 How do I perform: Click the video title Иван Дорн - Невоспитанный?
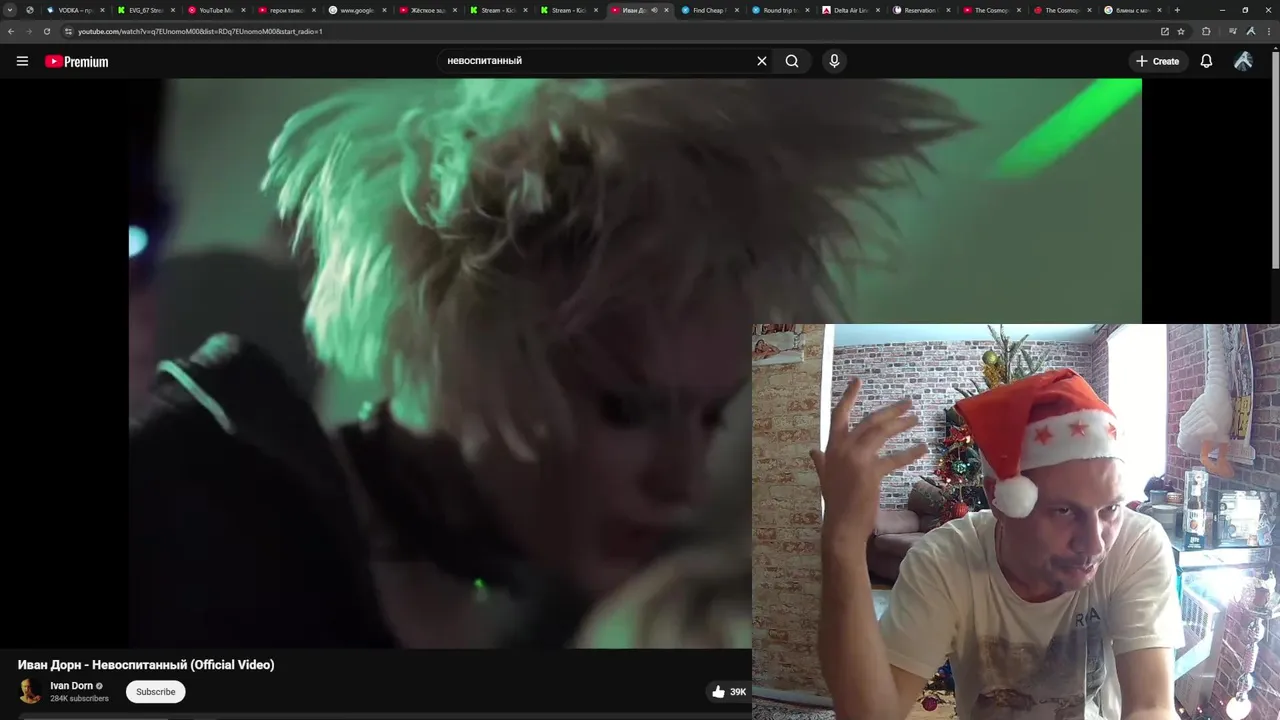(x=146, y=665)
